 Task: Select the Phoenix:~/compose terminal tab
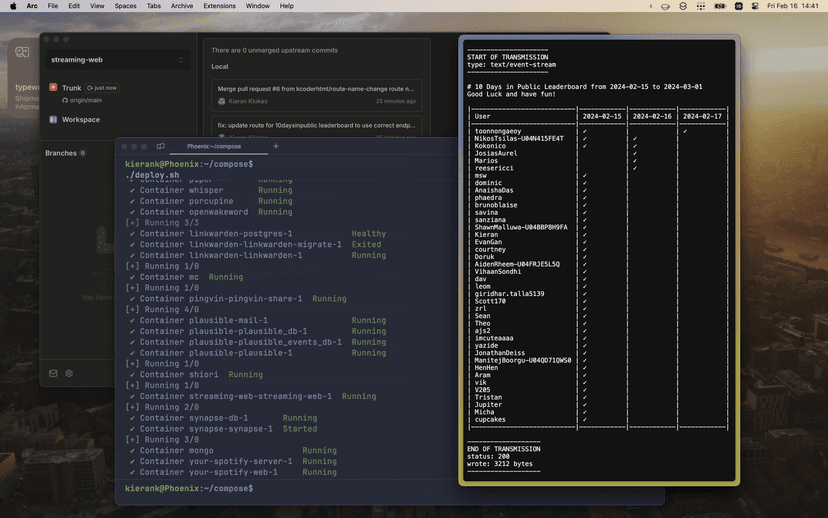213,146
